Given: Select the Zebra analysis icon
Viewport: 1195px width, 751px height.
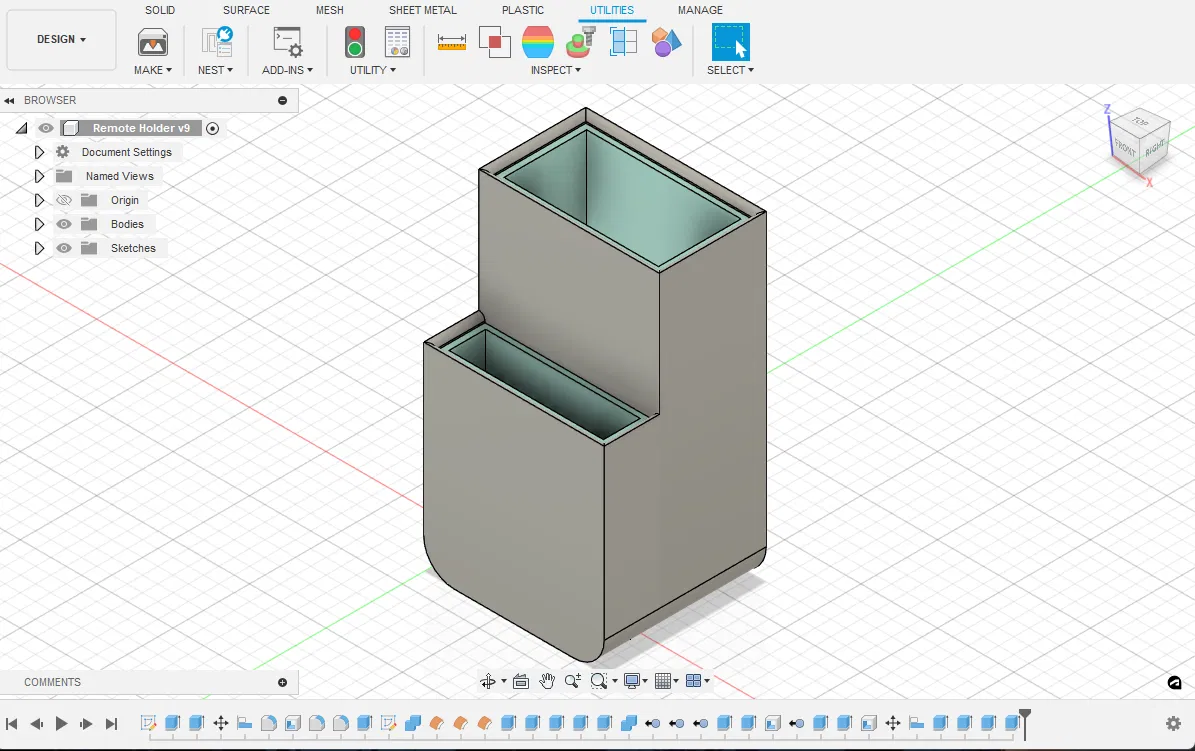Looking at the screenshot, I should [538, 42].
